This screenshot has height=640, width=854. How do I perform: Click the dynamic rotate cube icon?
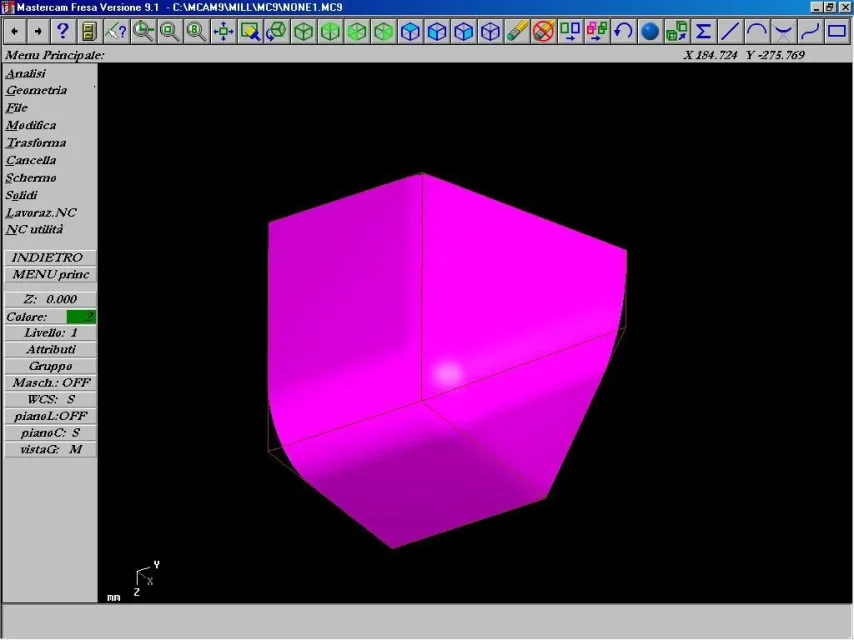click(x=277, y=31)
